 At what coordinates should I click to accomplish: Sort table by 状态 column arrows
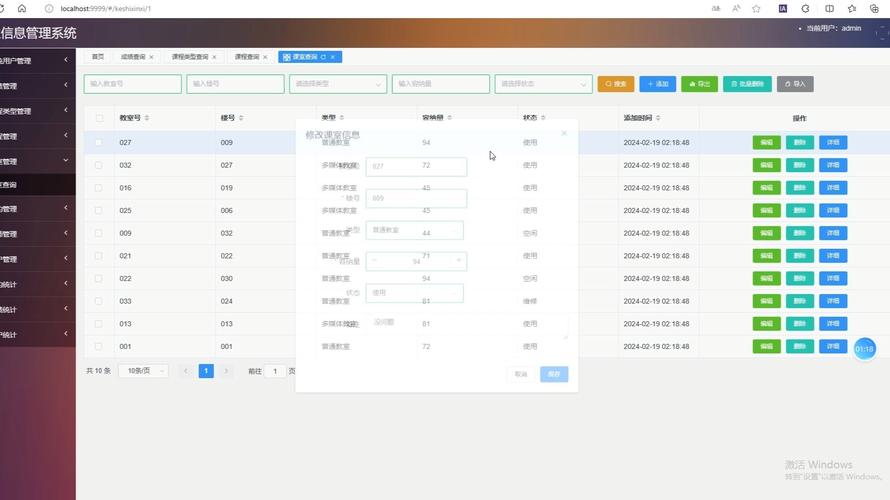[x=543, y=117]
